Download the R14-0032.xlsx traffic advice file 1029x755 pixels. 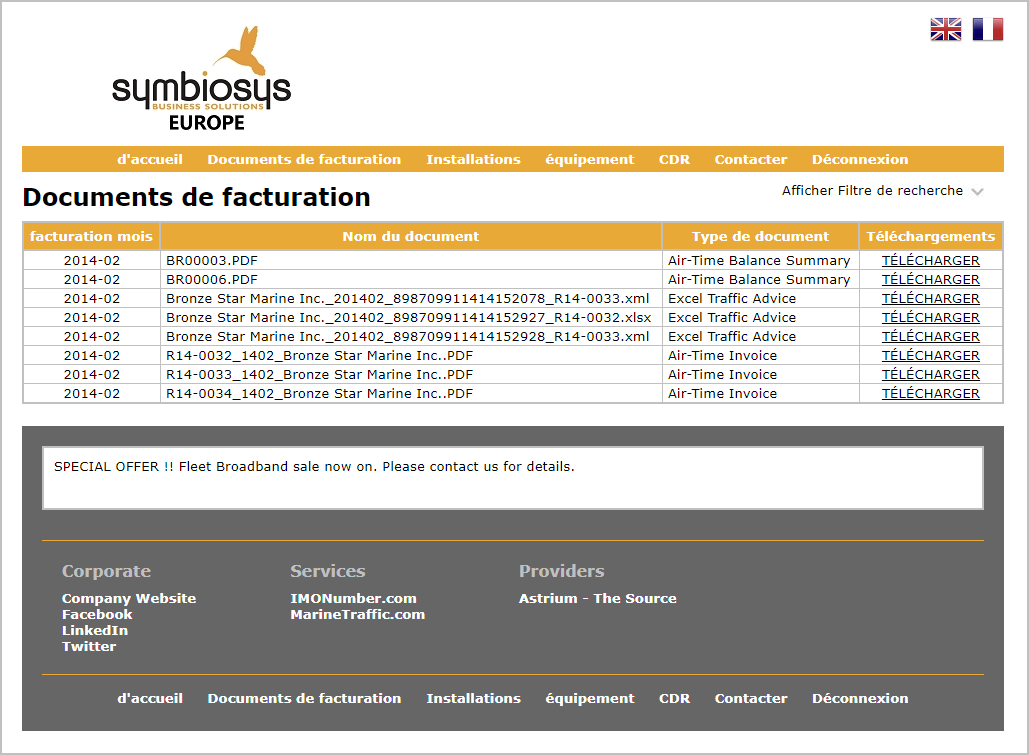tap(930, 318)
